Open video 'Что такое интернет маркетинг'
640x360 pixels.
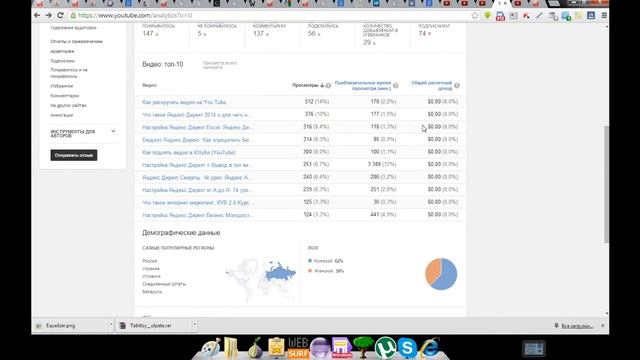[x=198, y=202]
